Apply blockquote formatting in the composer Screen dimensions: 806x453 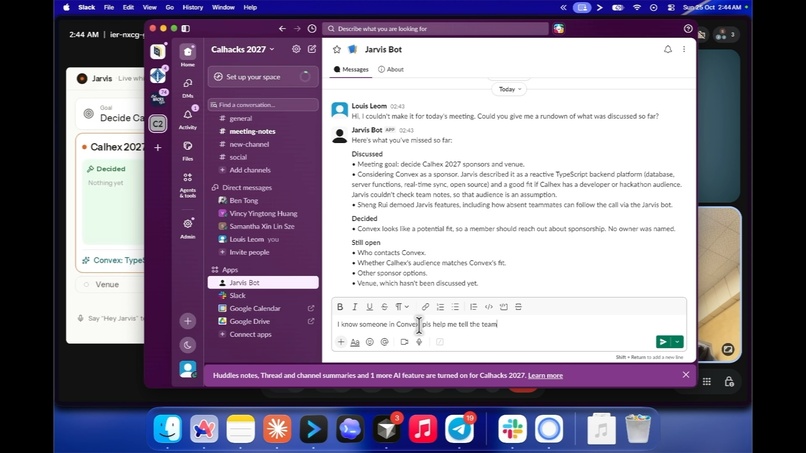coord(473,306)
